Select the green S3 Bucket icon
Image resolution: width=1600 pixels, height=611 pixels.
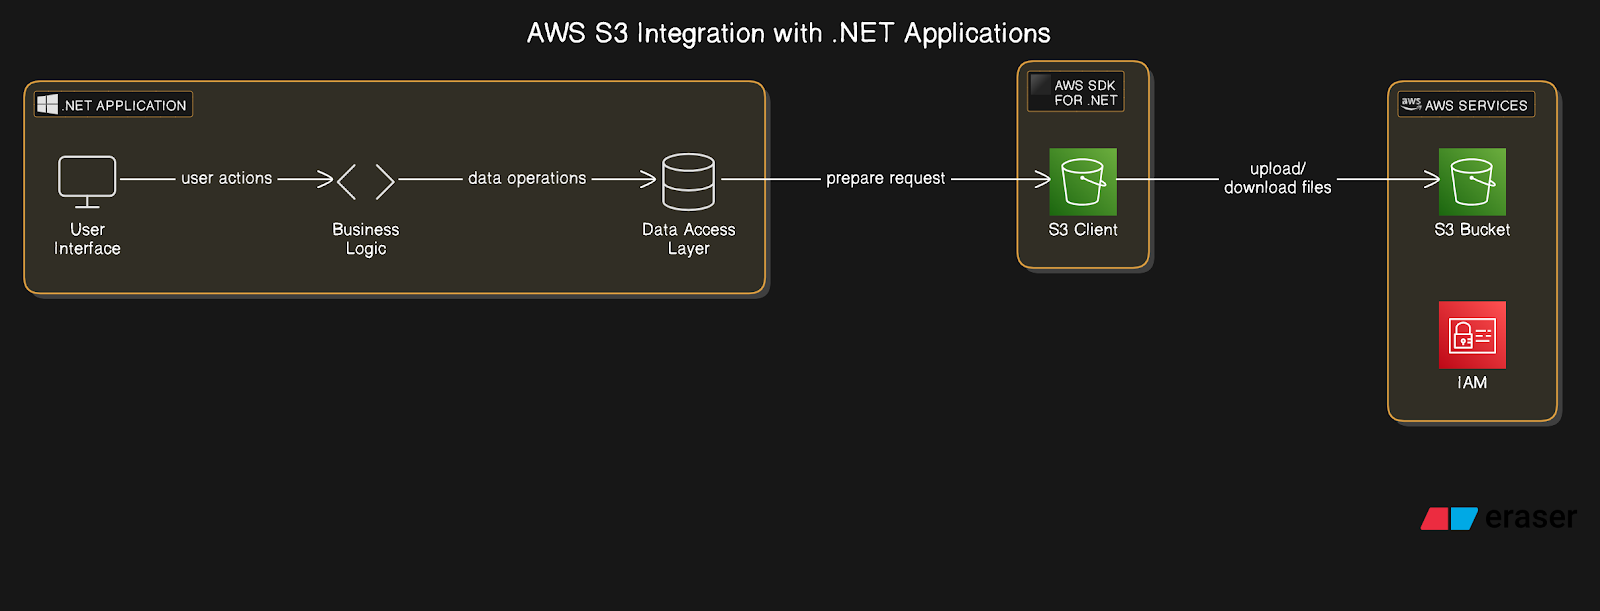[x=1472, y=182]
